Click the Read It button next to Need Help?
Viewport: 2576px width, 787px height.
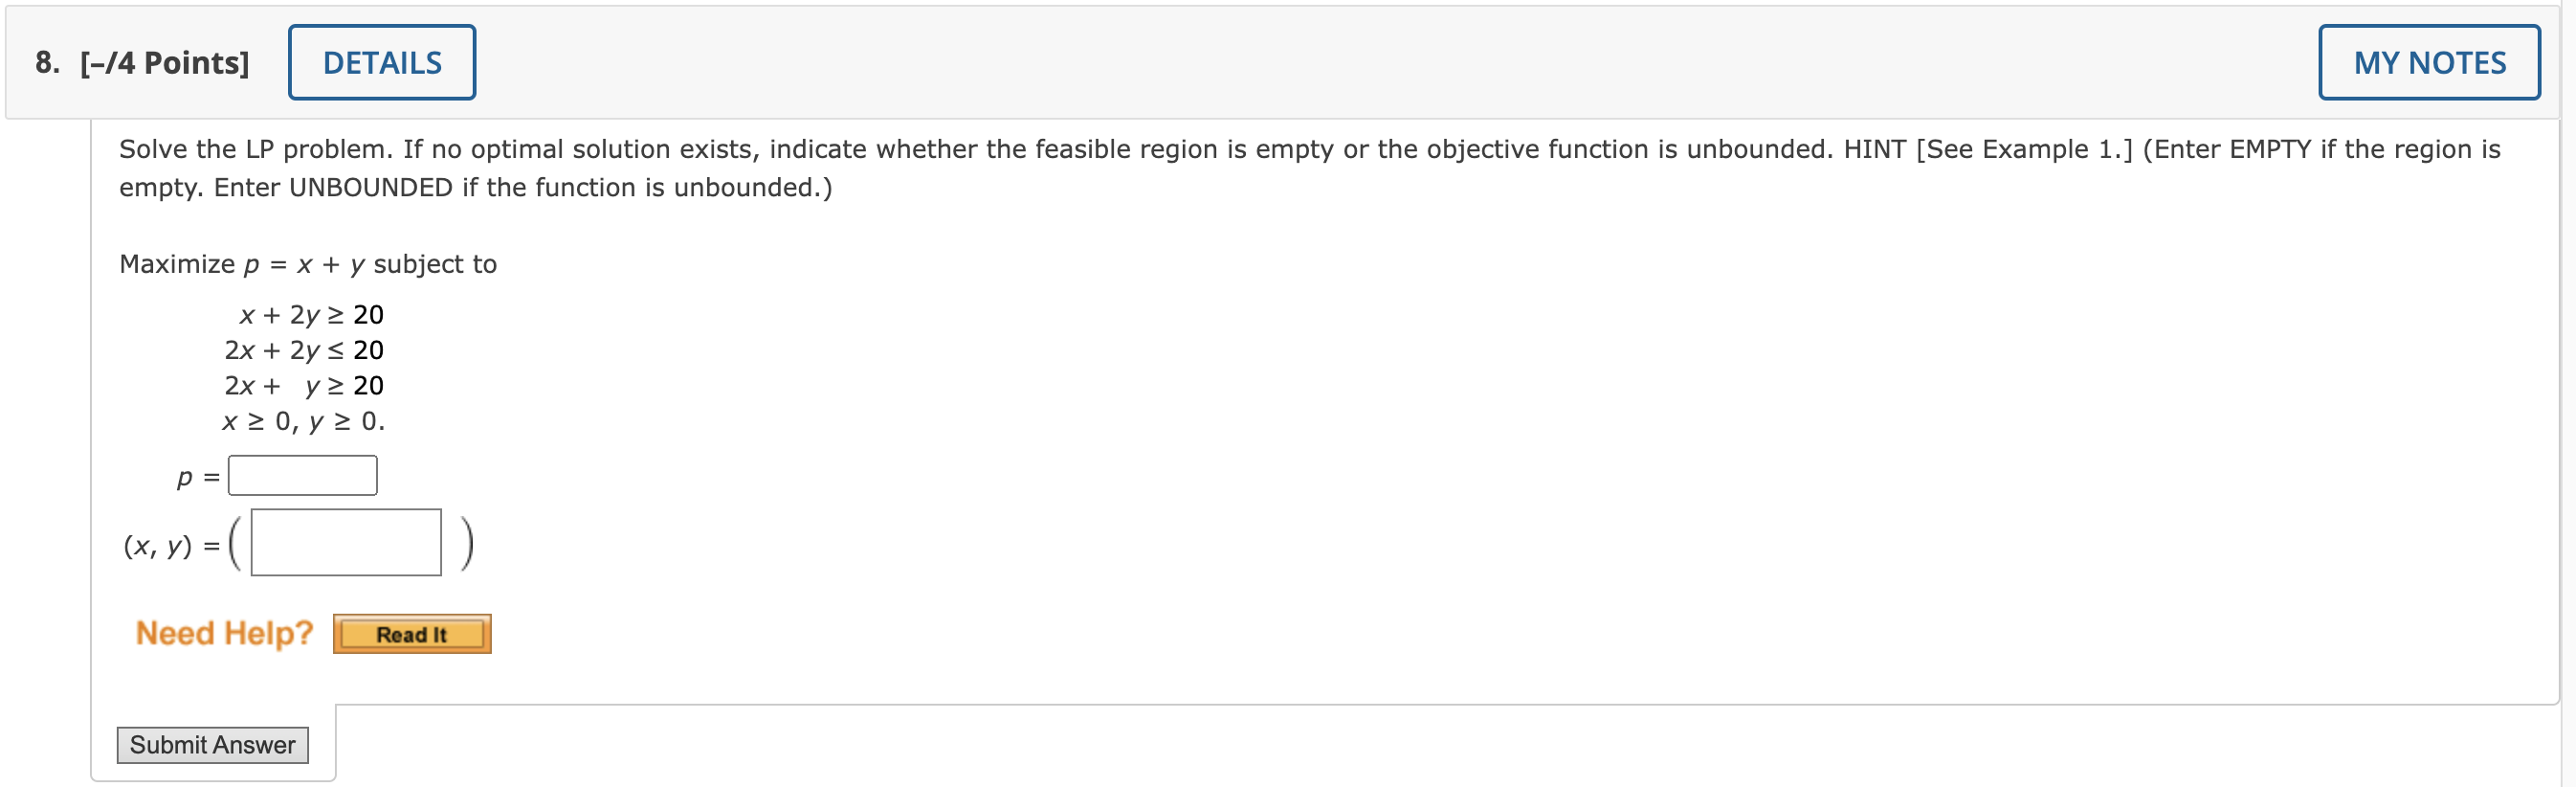point(412,632)
